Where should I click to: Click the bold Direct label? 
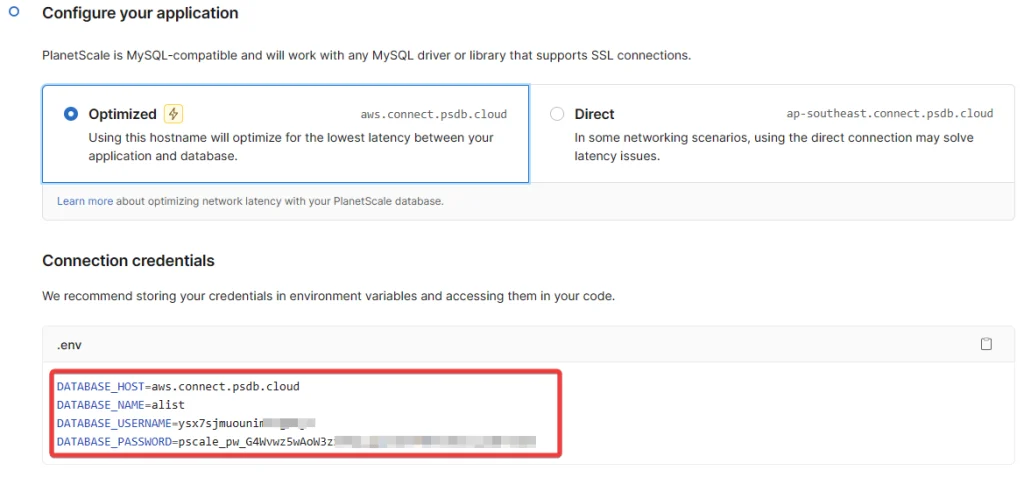[594, 114]
